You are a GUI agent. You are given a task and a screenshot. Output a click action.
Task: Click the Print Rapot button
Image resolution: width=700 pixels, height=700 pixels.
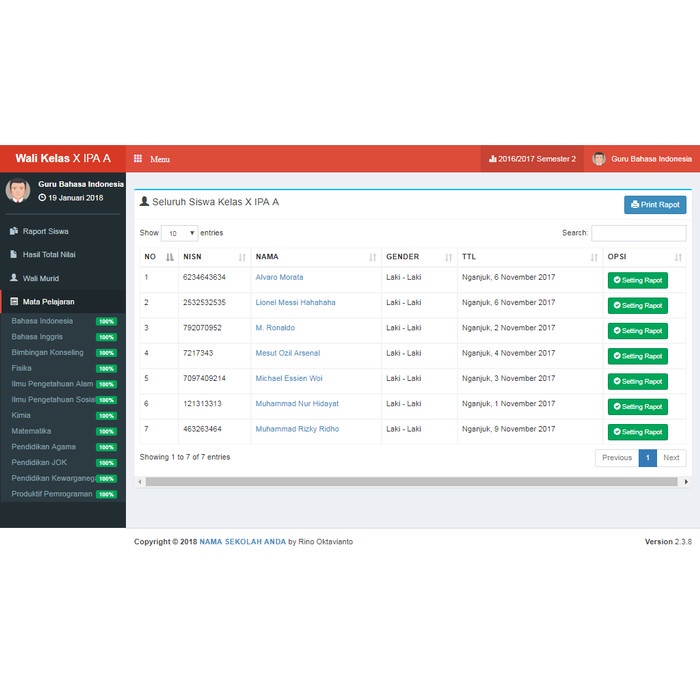click(x=655, y=205)
